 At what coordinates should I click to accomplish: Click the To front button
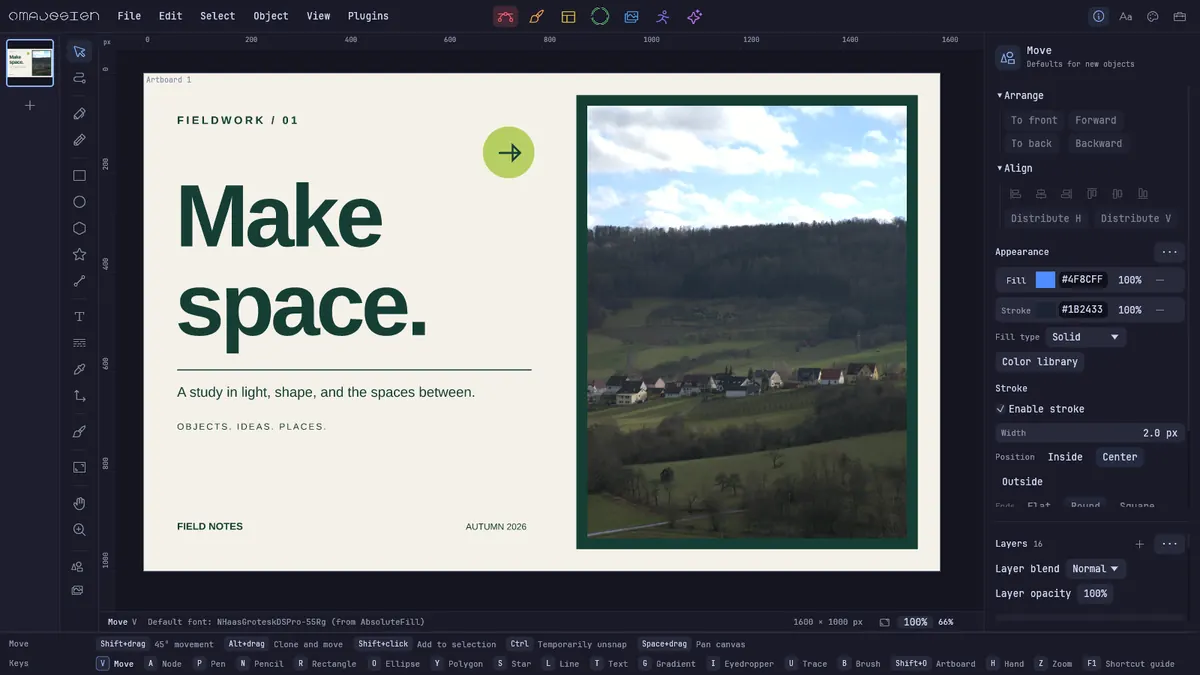click(1034, 120)
